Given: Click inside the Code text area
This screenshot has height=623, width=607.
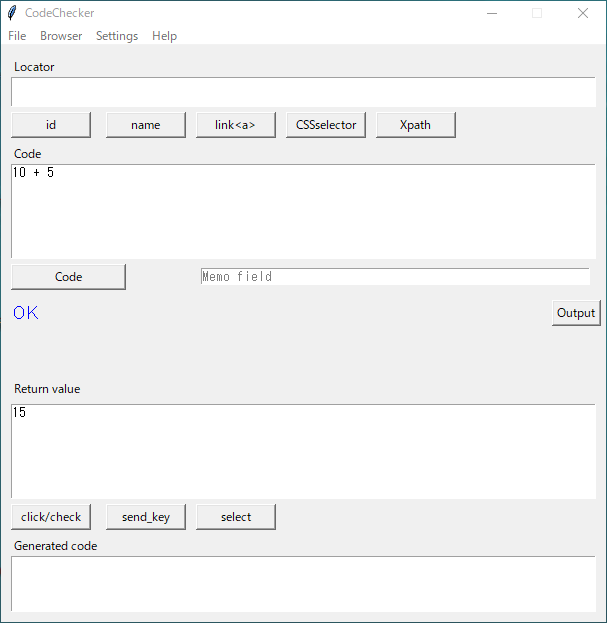Looking at the screenshot, I should click(x=304, y=211).
